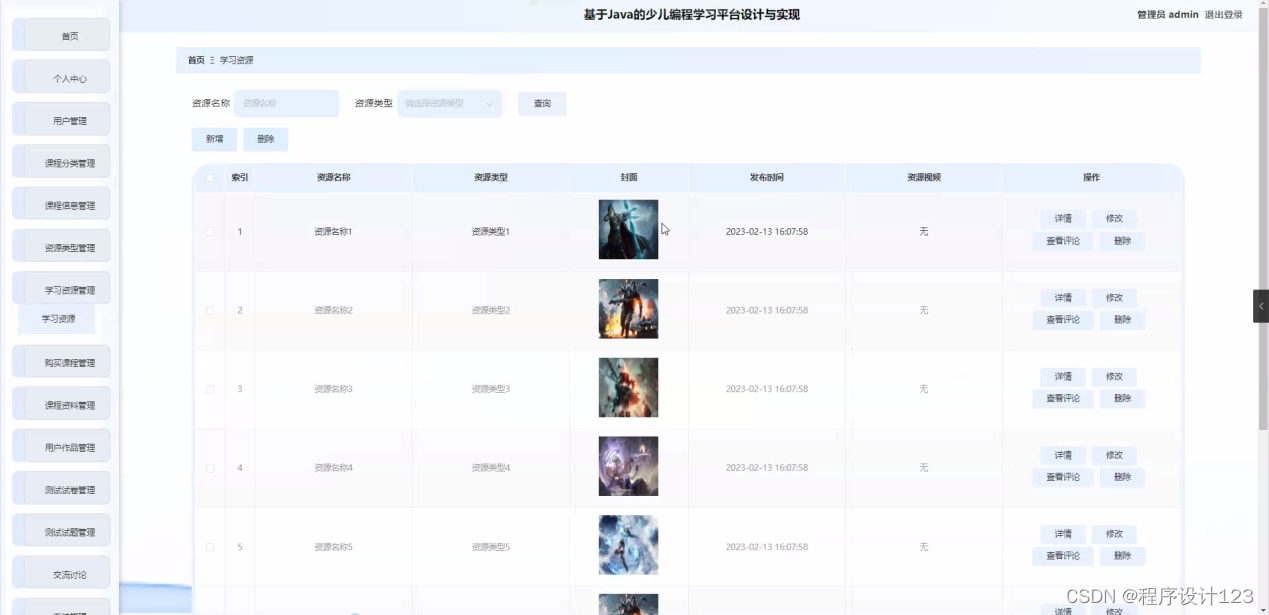Viewport: 1269px width, 615px height.
Task: Open cover thumbnail of 资源名称5
Action: pyautogui.click(x=628, y=545)
